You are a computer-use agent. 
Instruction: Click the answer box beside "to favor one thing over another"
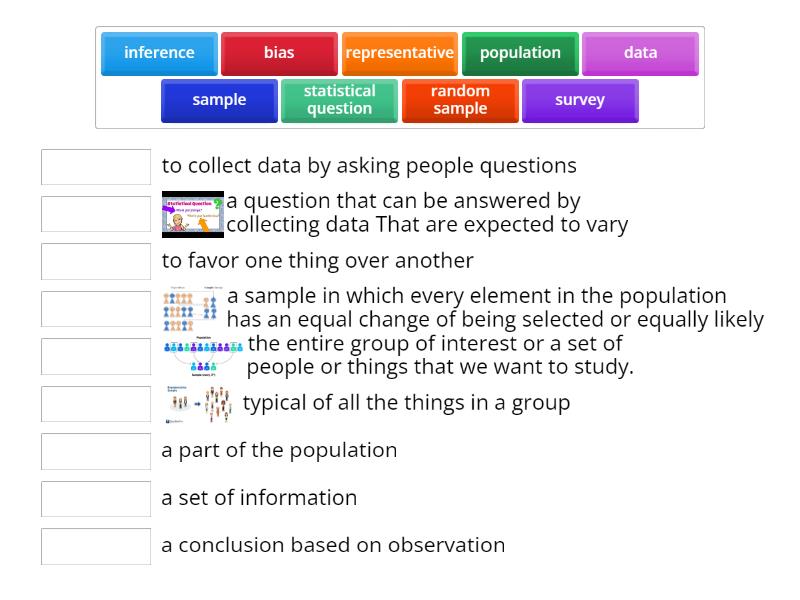point(94,261)
